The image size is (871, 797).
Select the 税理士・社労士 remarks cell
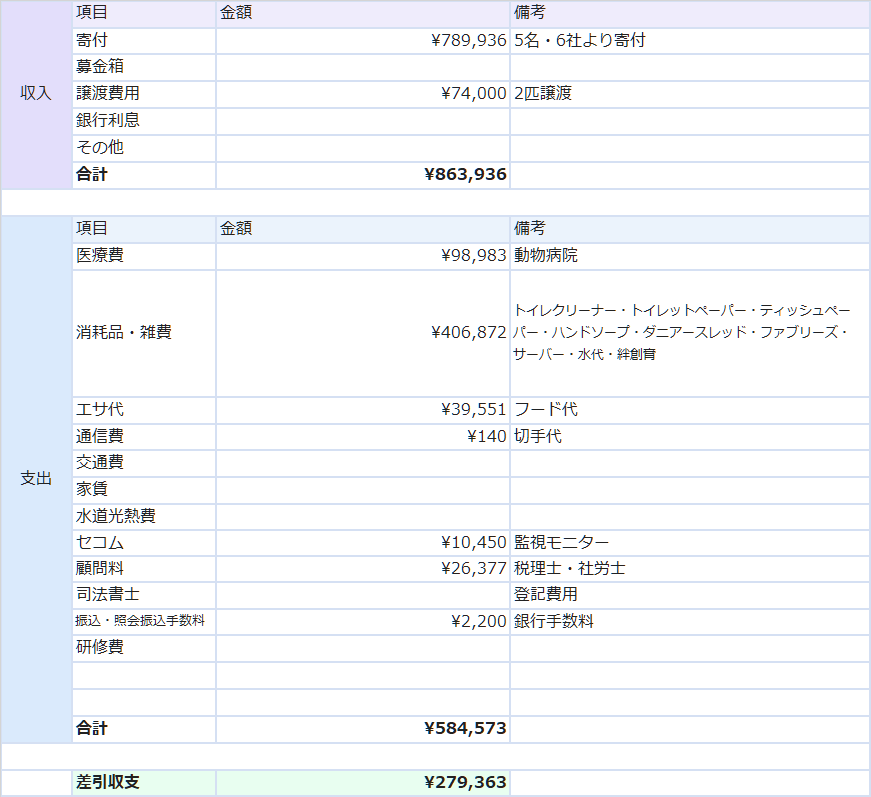point(689,569)
